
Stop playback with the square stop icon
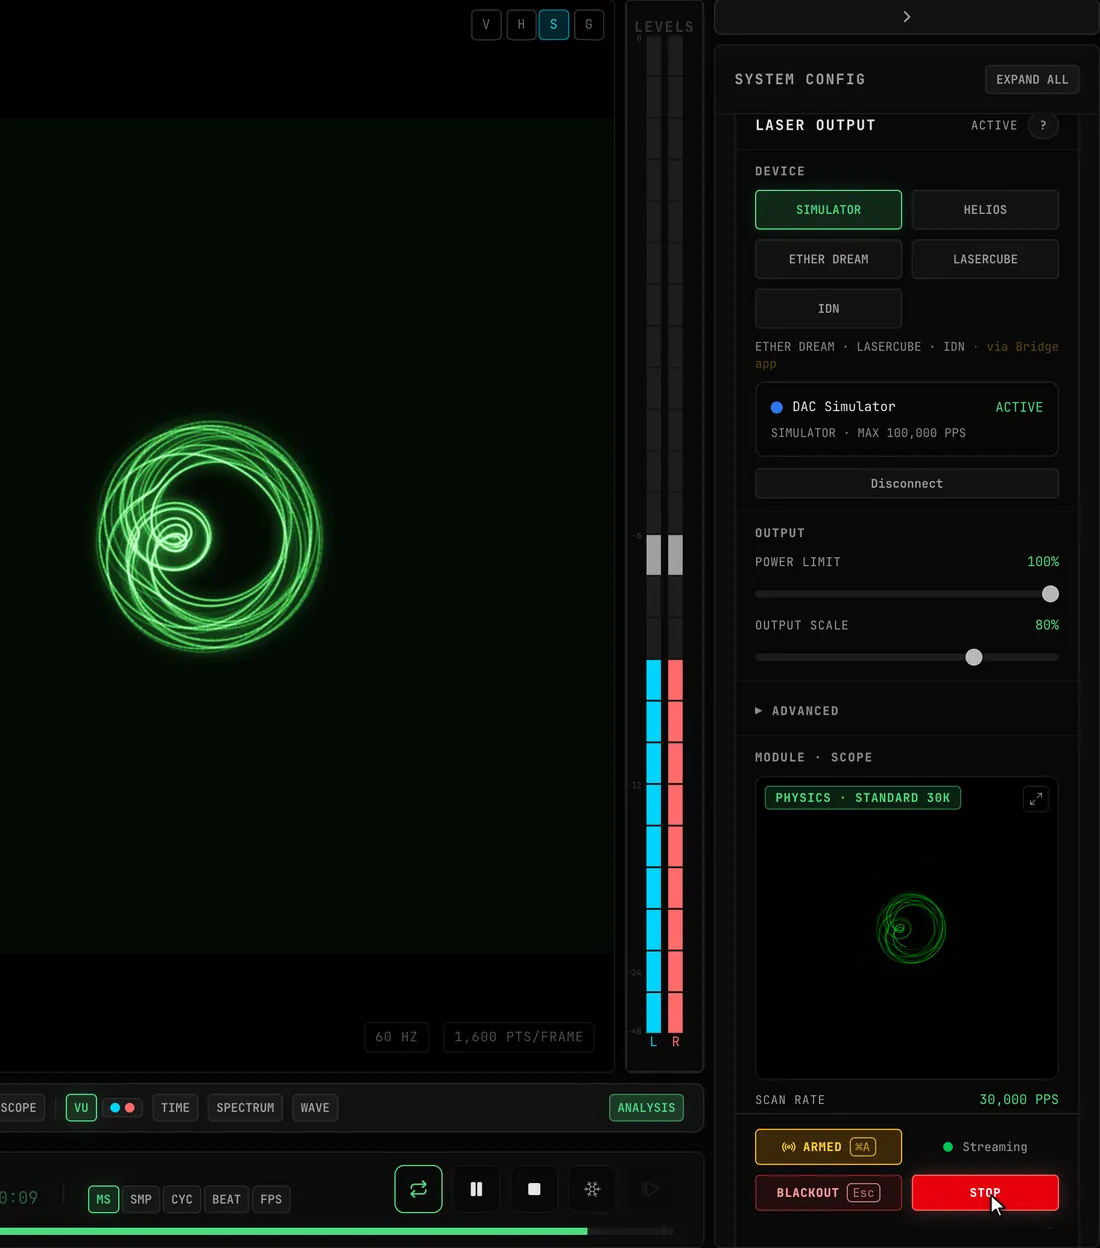coord(534,1189)
